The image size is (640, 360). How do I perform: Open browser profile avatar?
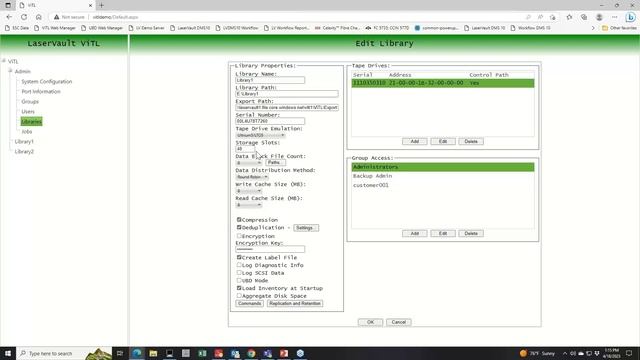pyautogui.click(x=599, y=17)
